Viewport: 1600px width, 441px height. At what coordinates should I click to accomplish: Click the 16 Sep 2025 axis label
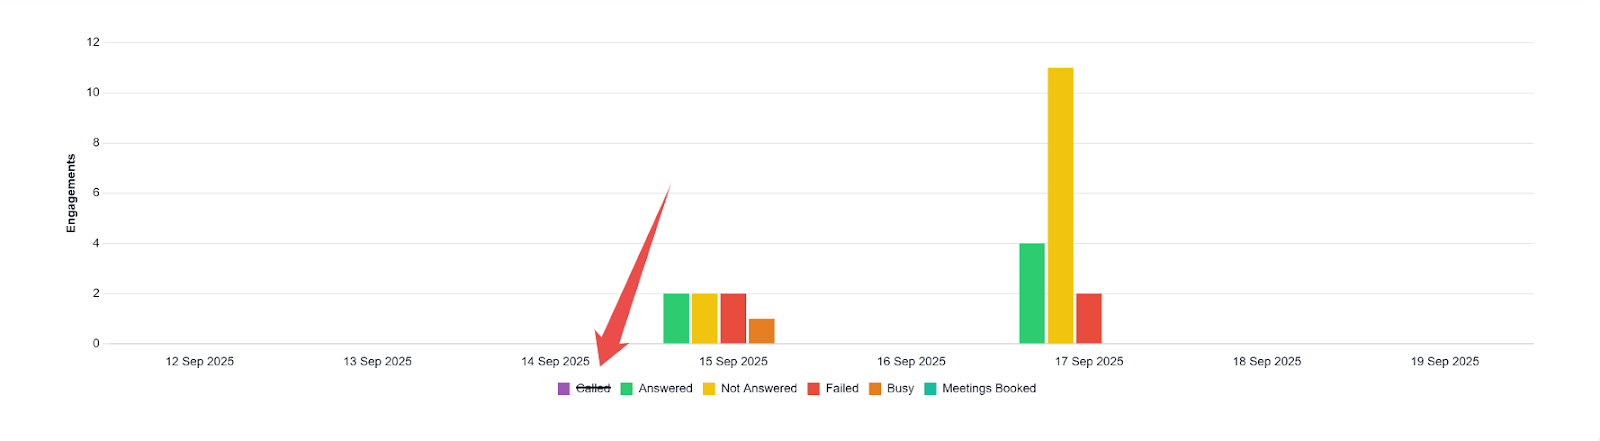[x=911, y=361]
